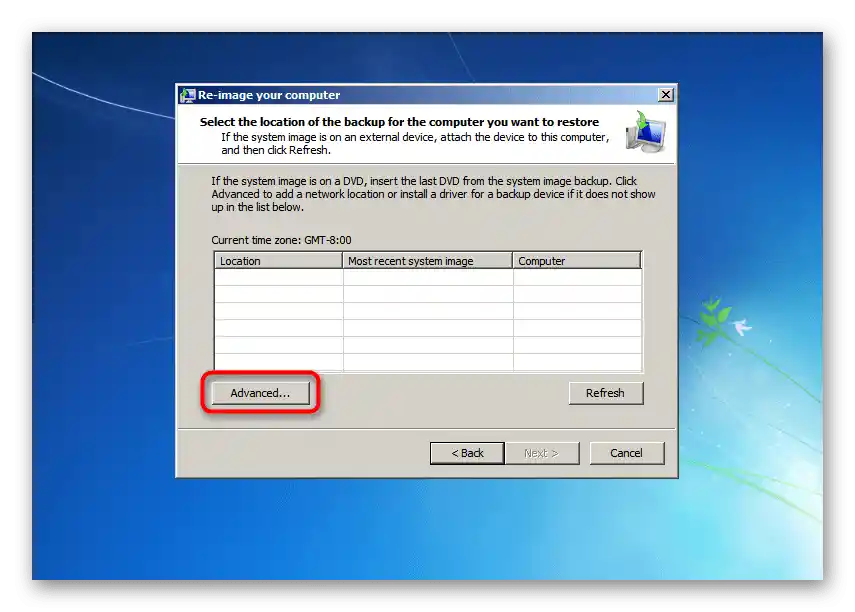Close the Re-image your computer dialog
Viewport: 855px width, 612px height.
coord(666,95)
